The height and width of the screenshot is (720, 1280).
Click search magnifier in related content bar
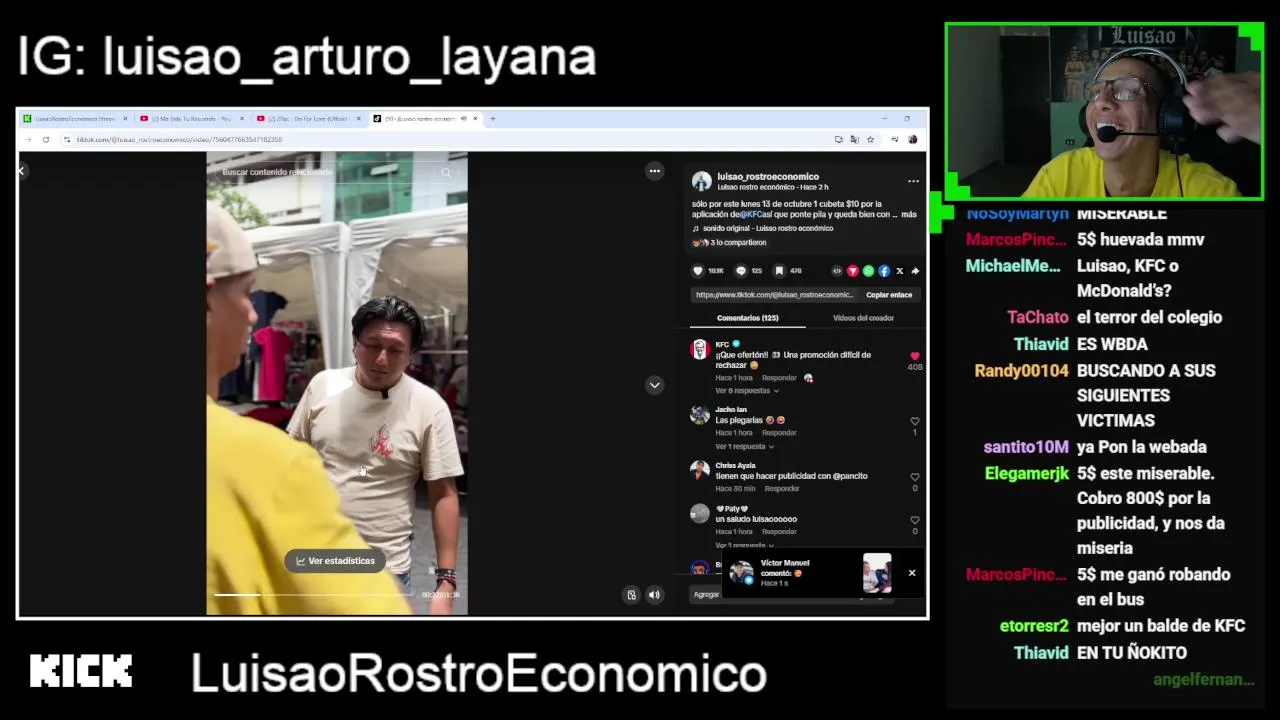[446, 172]
